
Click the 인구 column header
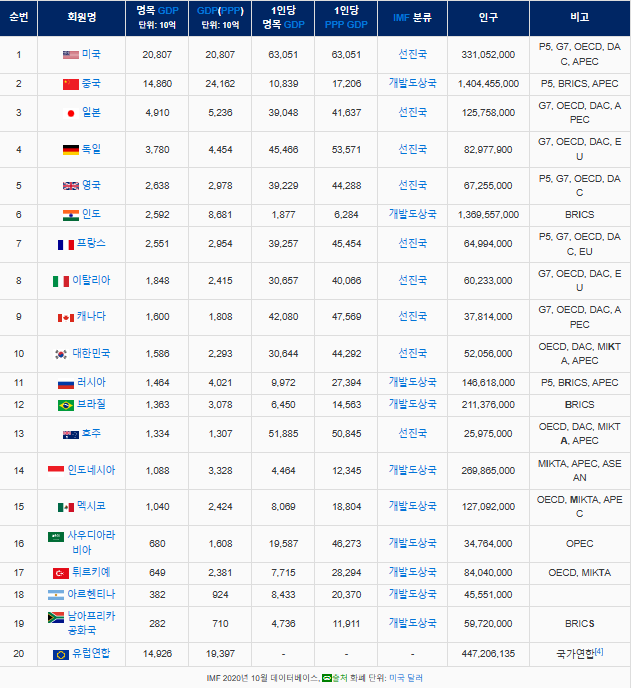488,18
